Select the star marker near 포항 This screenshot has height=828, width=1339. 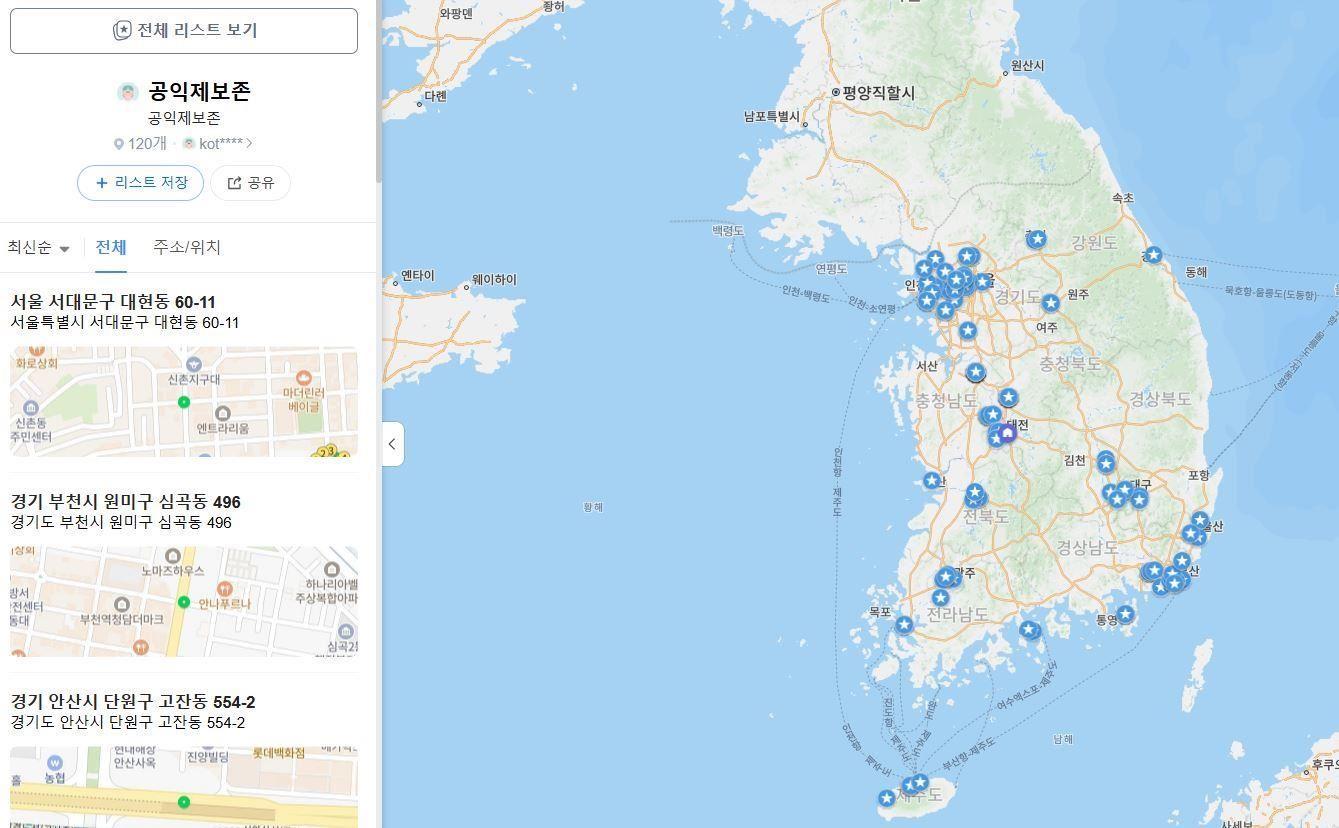1198,521
